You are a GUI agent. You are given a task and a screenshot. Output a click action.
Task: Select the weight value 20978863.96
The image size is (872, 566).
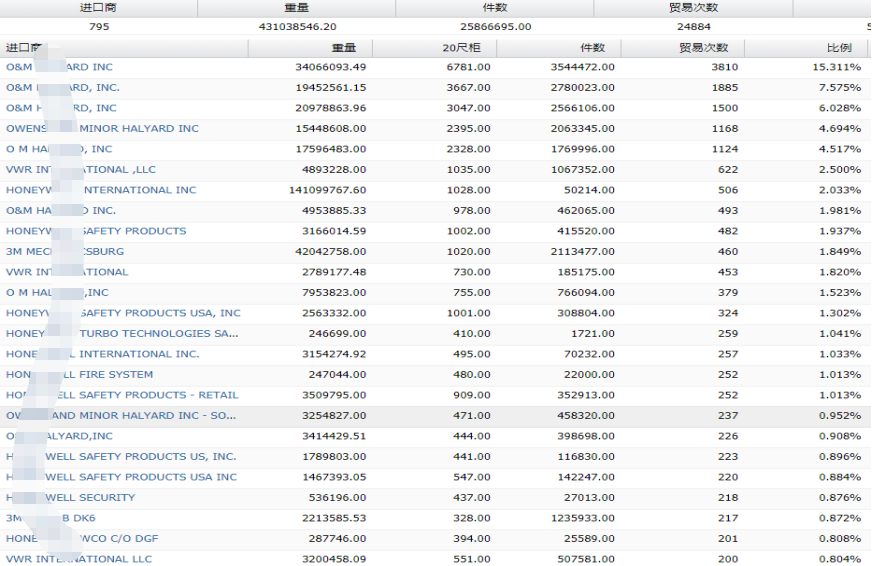[x=330, y=108]
